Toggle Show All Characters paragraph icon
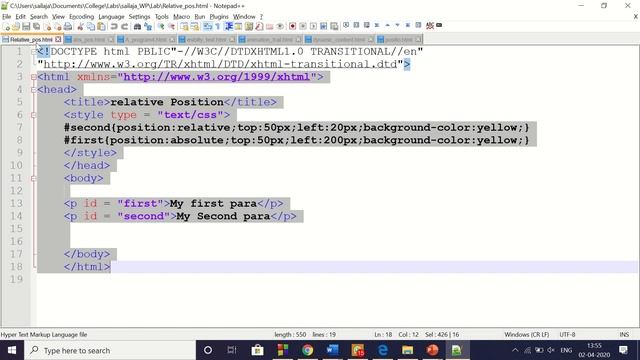Screen dimensions: 640x360 (218, 27)
